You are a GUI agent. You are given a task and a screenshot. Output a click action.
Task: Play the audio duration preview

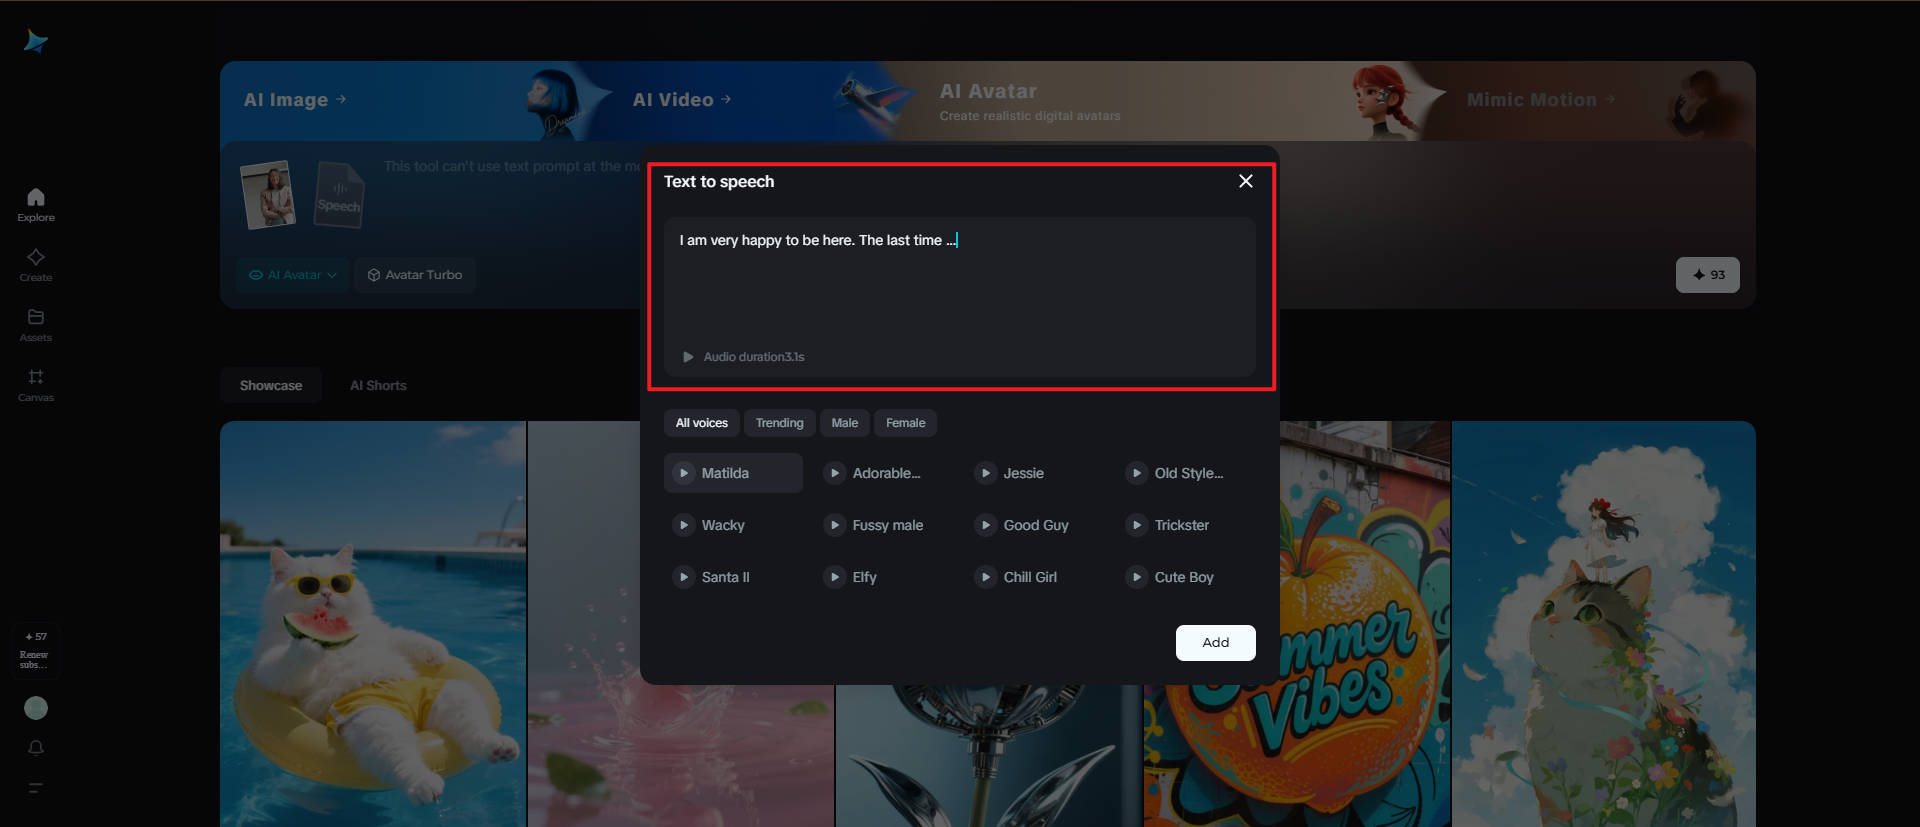pos(688,357)
